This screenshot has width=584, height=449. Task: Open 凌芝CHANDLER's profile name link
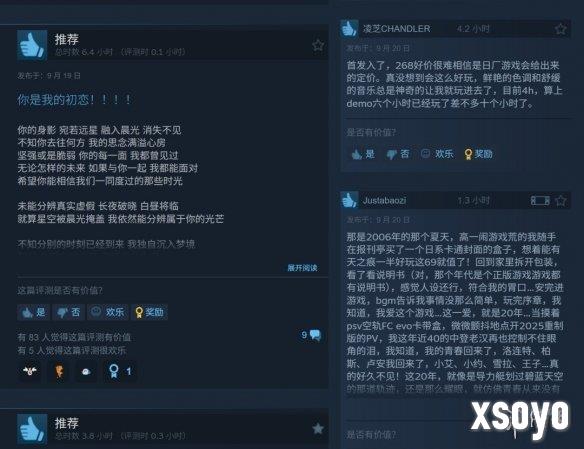pos(397,29)
